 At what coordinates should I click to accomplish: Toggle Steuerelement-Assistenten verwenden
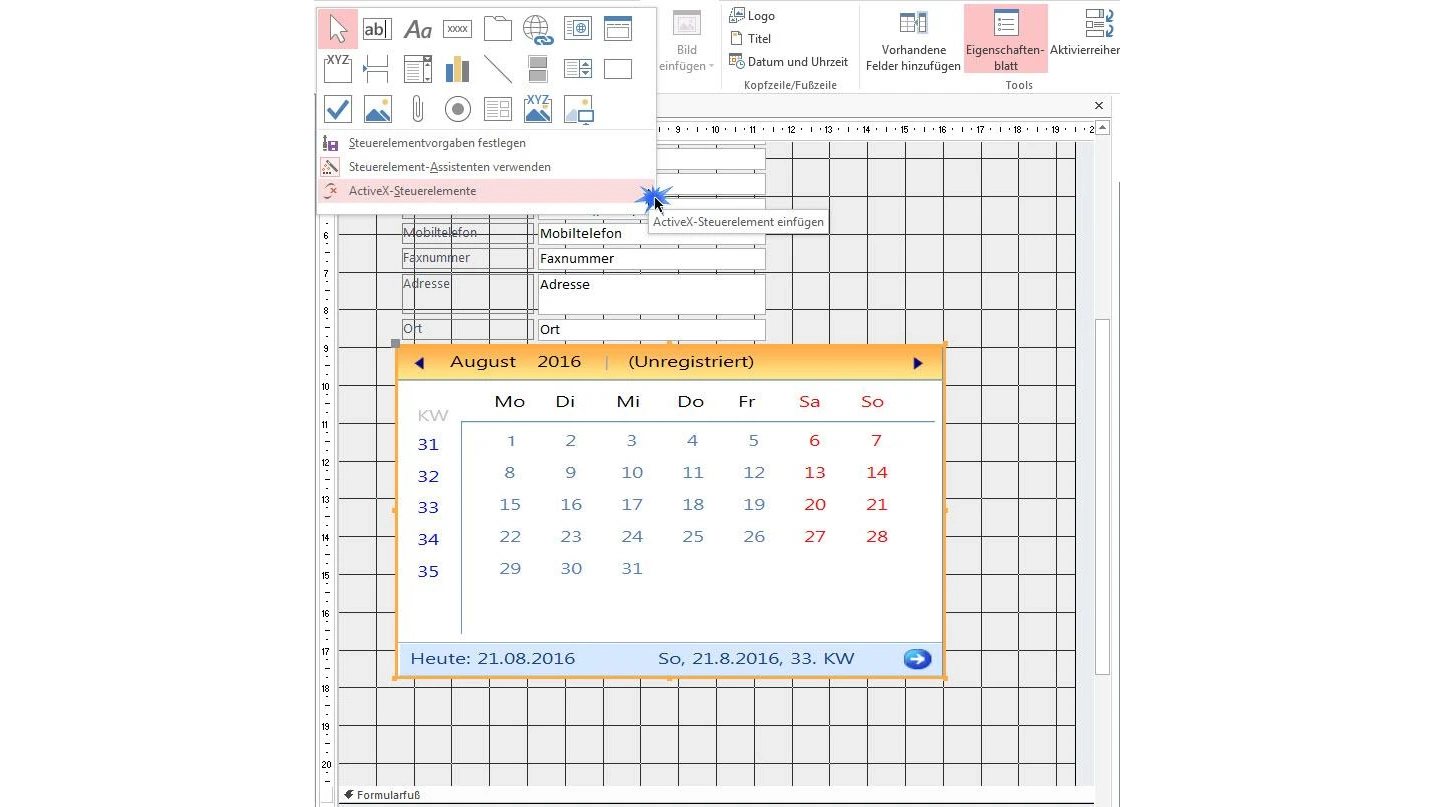tap(449, 167)
